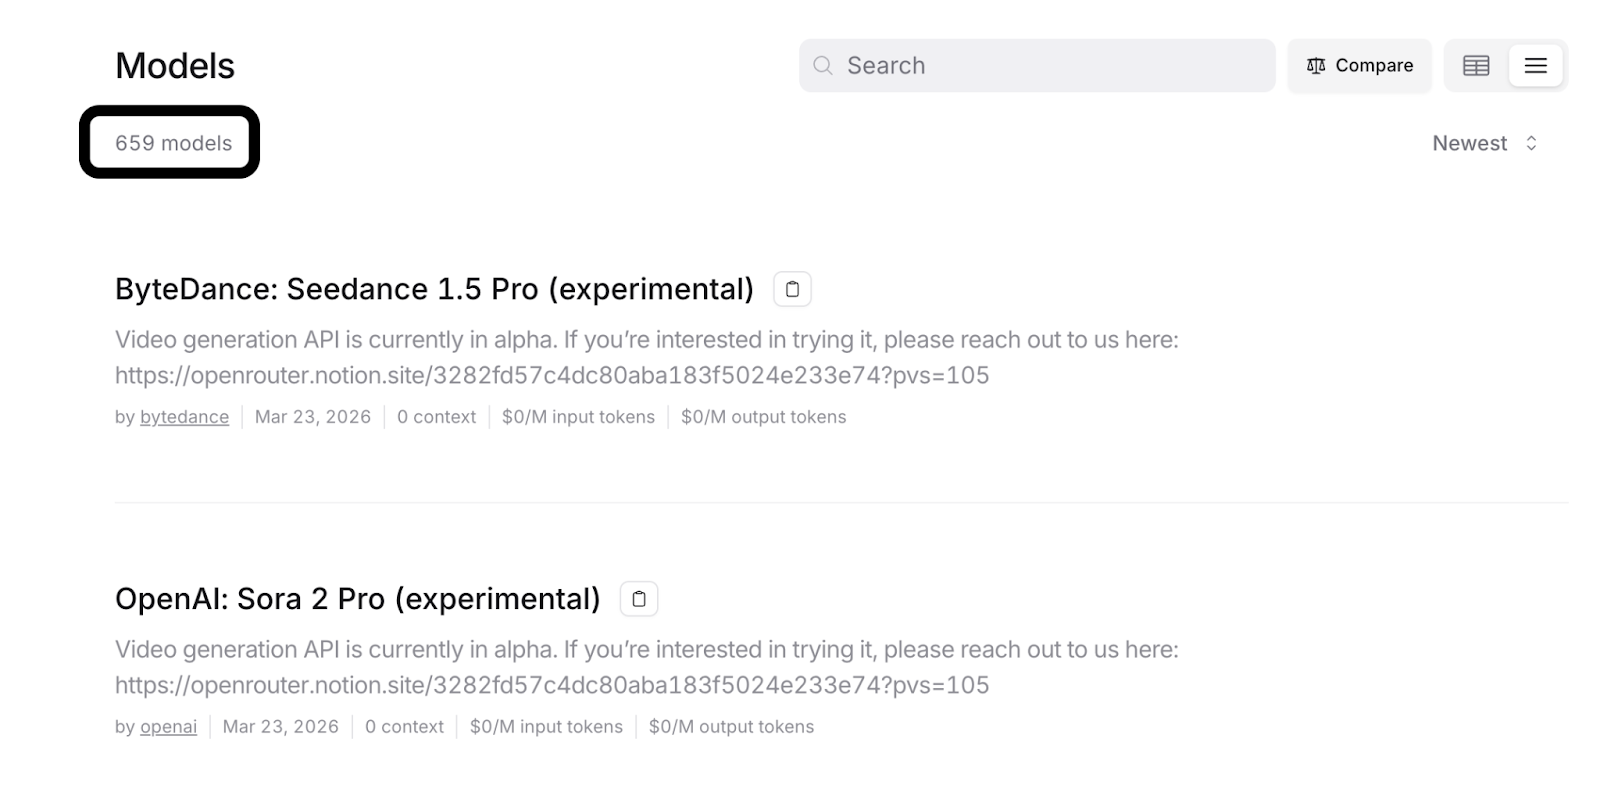The height and width of the screenshot is (792, 1600).
Task: Click the scales icon on Compare button
Action: 1316,66
